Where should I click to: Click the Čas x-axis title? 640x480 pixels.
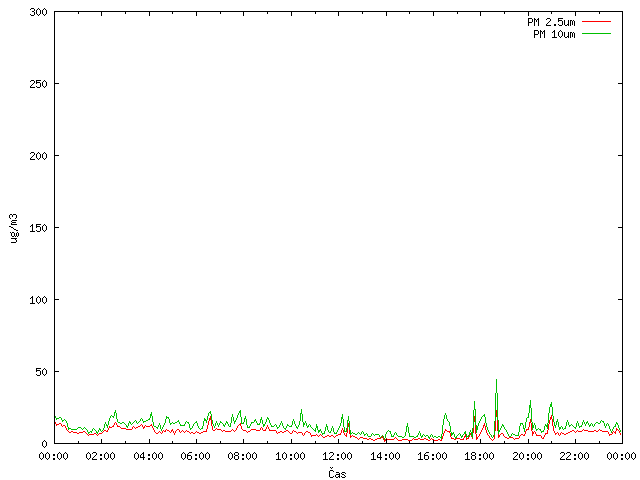(337, 473)
